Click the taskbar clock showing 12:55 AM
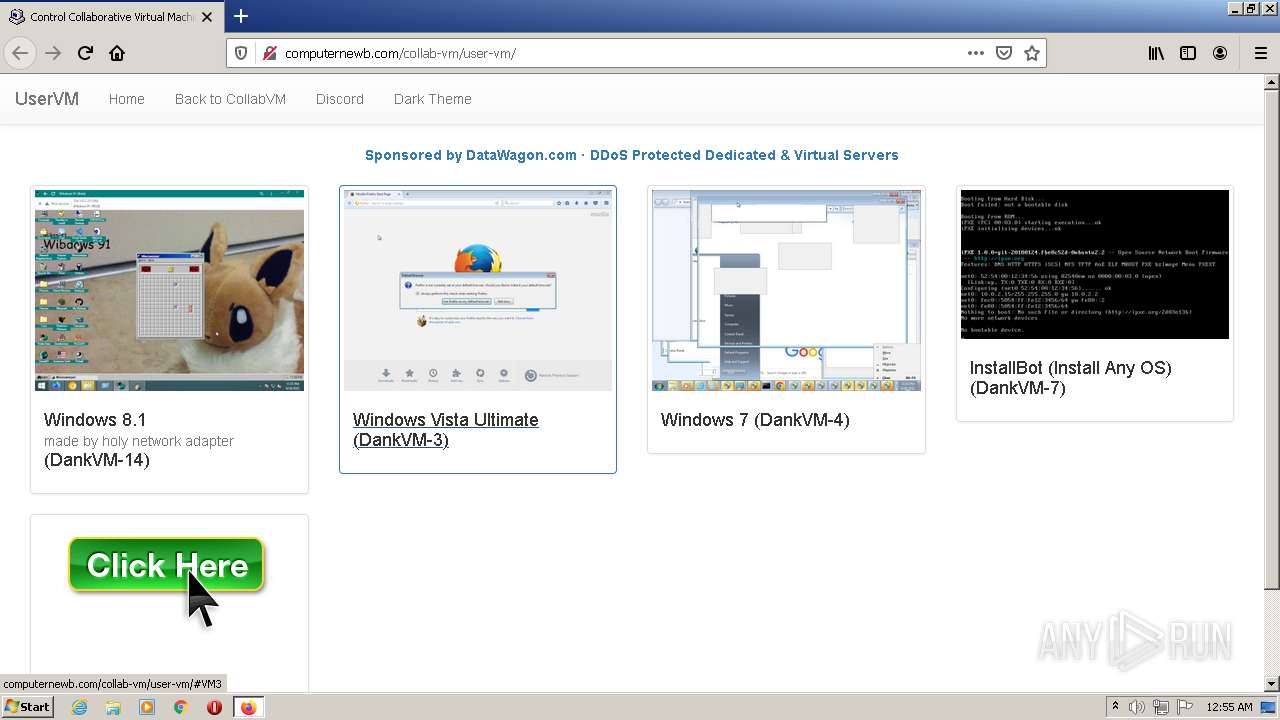The height and width of the screenshot is (720, 1280). (1229, 707)
